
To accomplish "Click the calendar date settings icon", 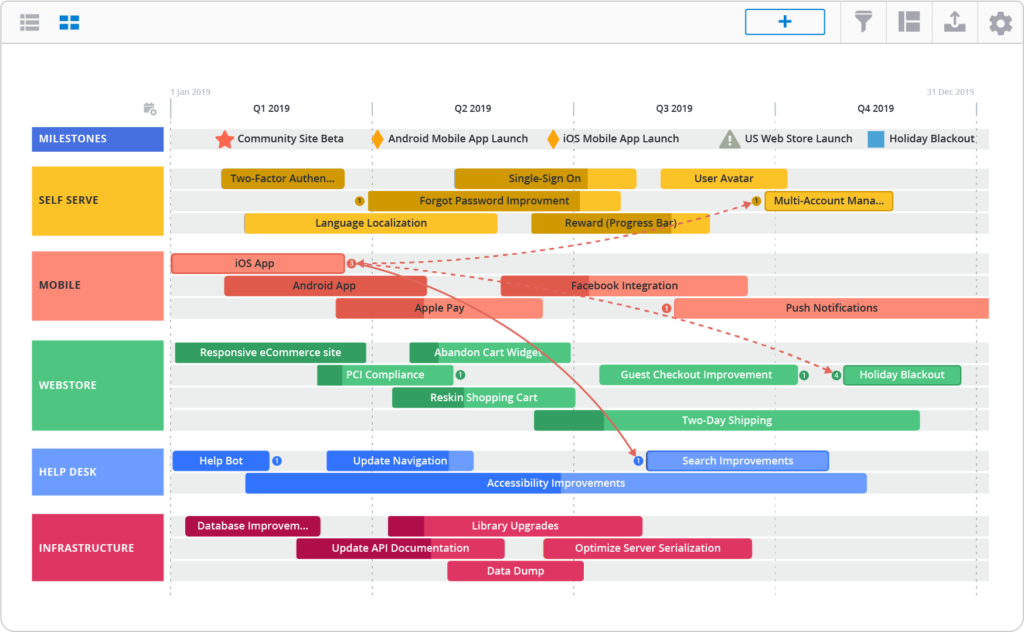I will (x=150, y=108).
